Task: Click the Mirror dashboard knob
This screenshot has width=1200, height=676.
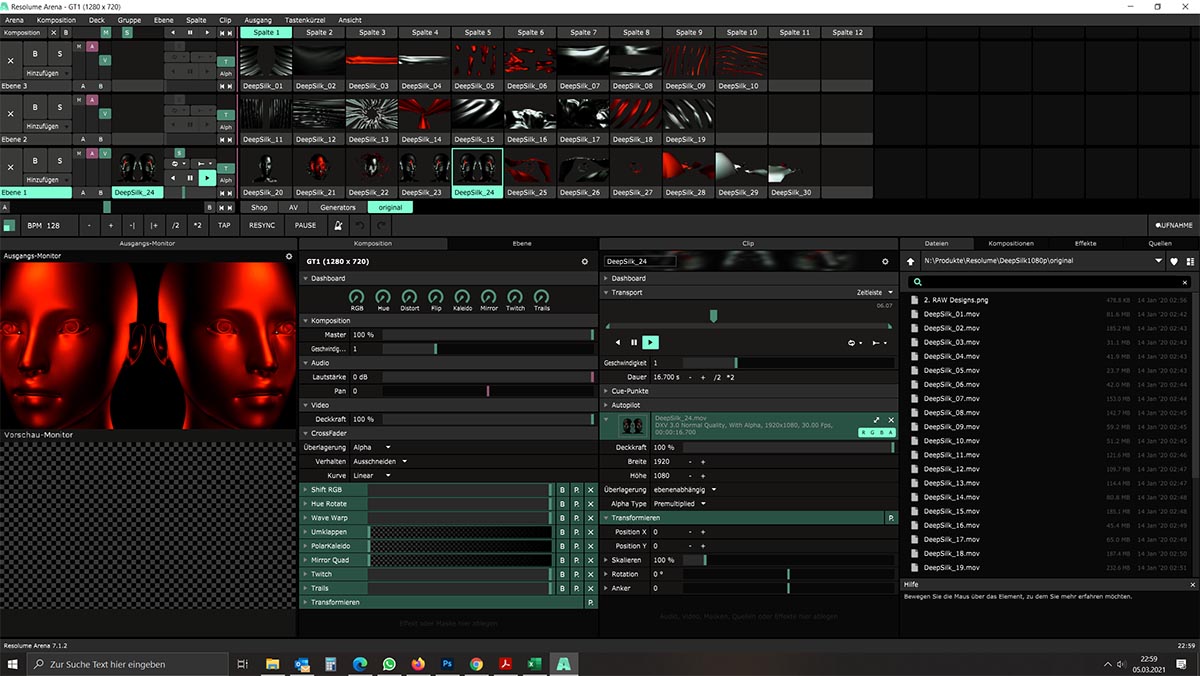Action: (487, 298)
